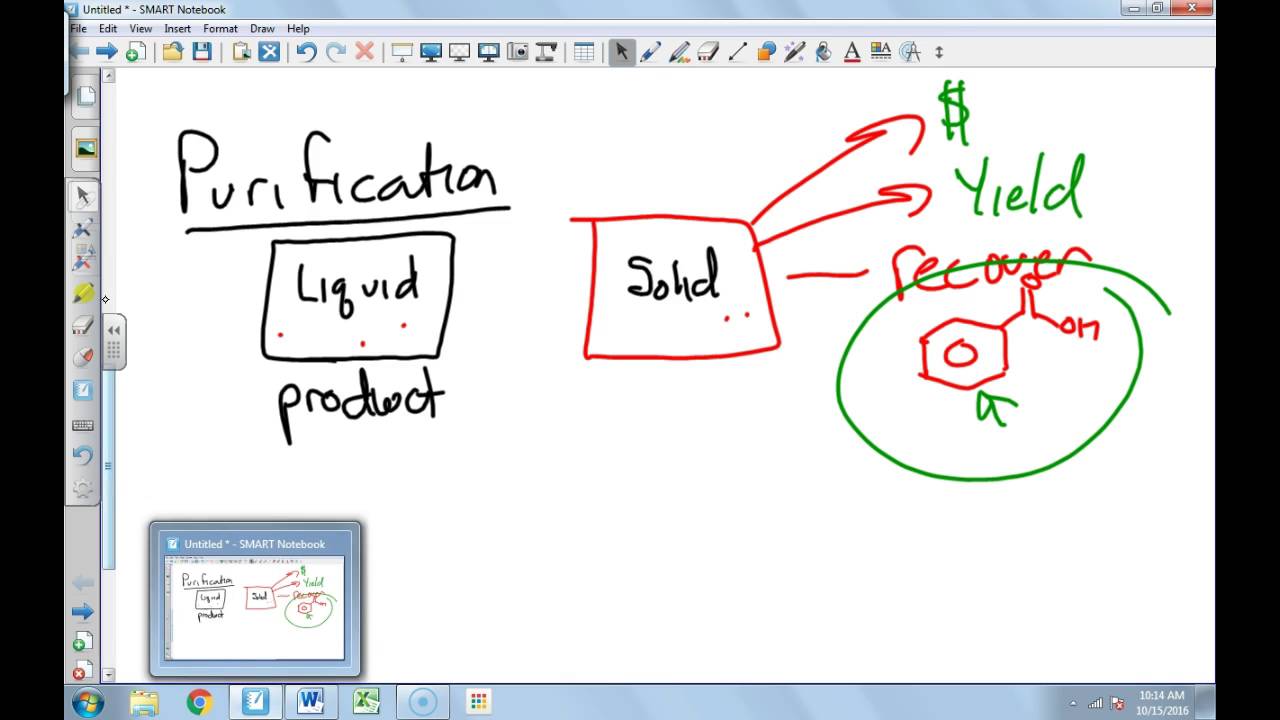Enable Transparent Background mode icon
Viewport: 1280px width, 720px height.
pos(460,52)
